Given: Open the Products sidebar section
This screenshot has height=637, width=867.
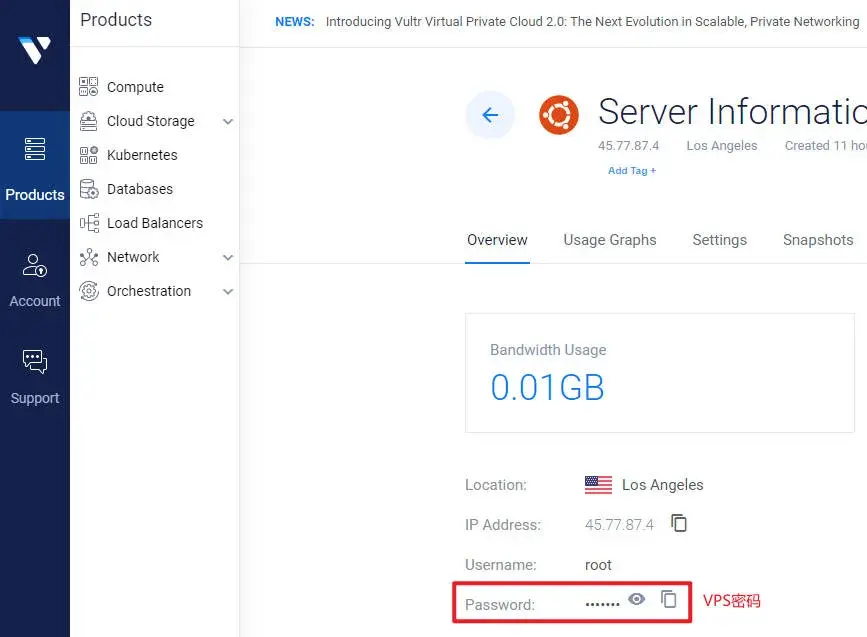Looking at the screenshot, I should coord(35,166).
